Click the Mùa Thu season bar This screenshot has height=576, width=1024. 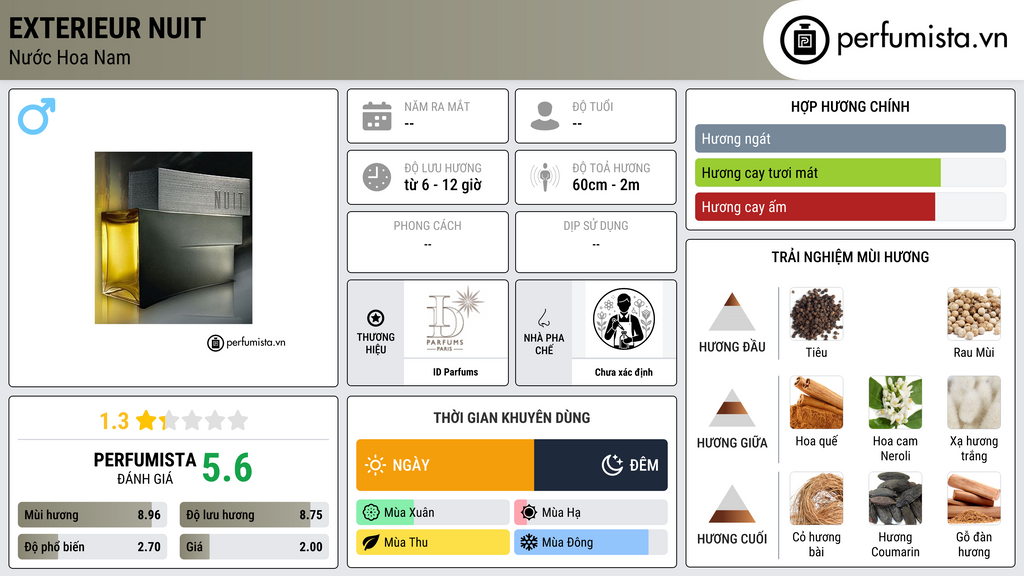point(433,542)
